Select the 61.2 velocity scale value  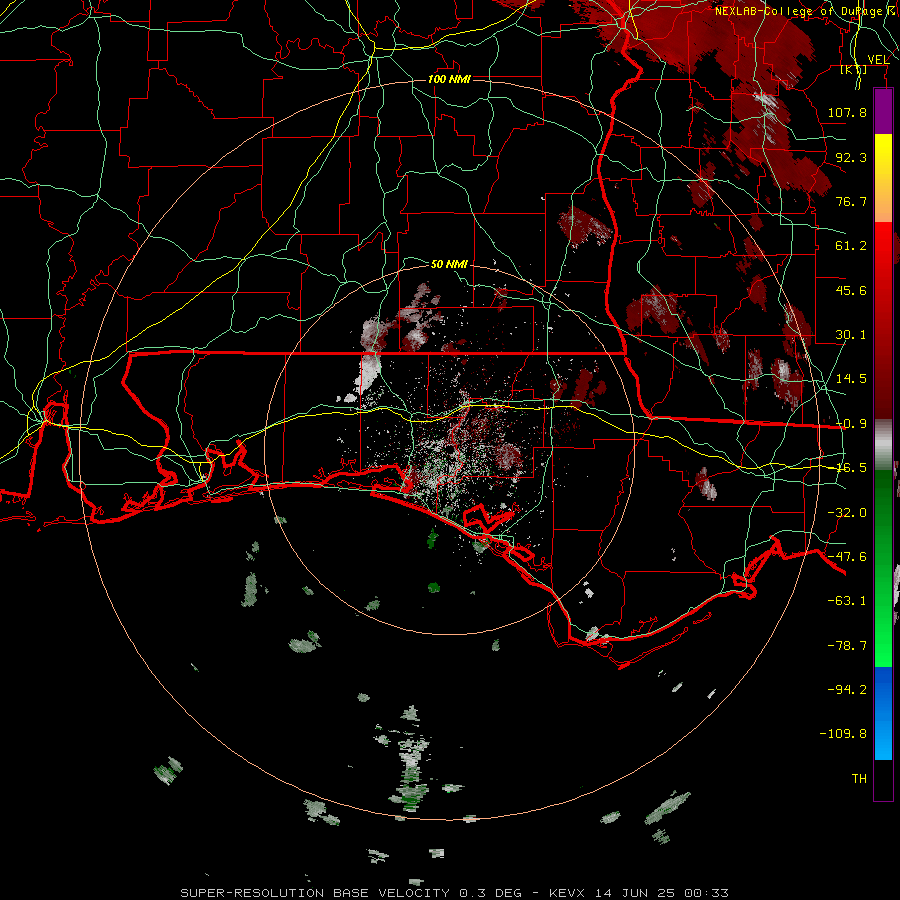coord(851,246)
